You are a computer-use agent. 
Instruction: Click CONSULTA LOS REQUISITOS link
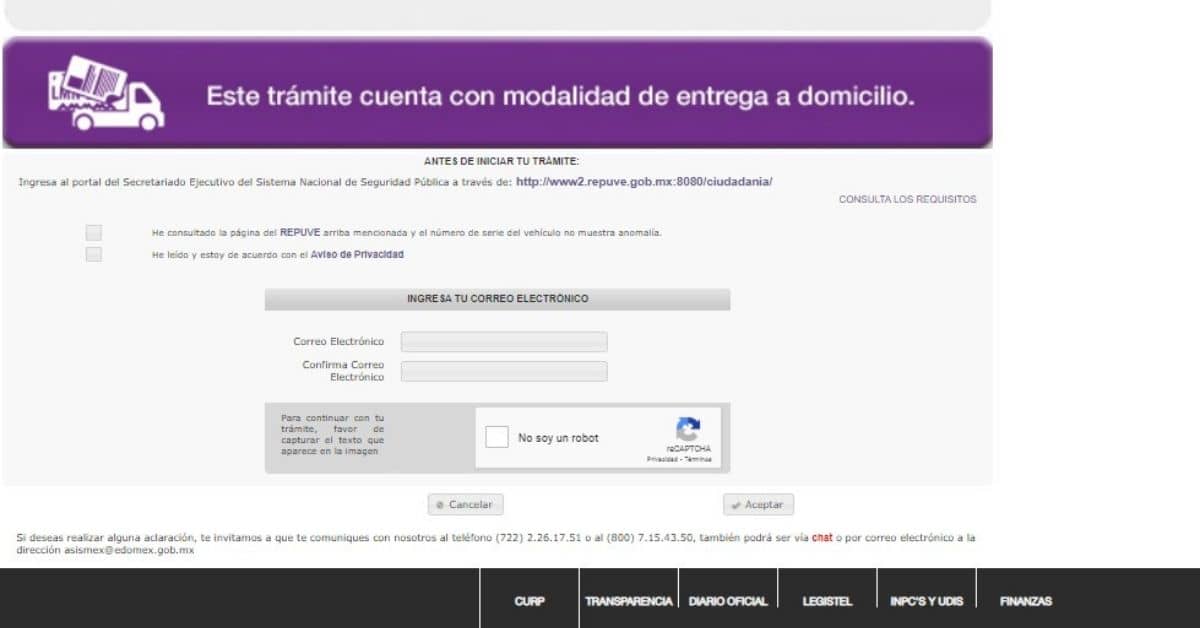907,200
